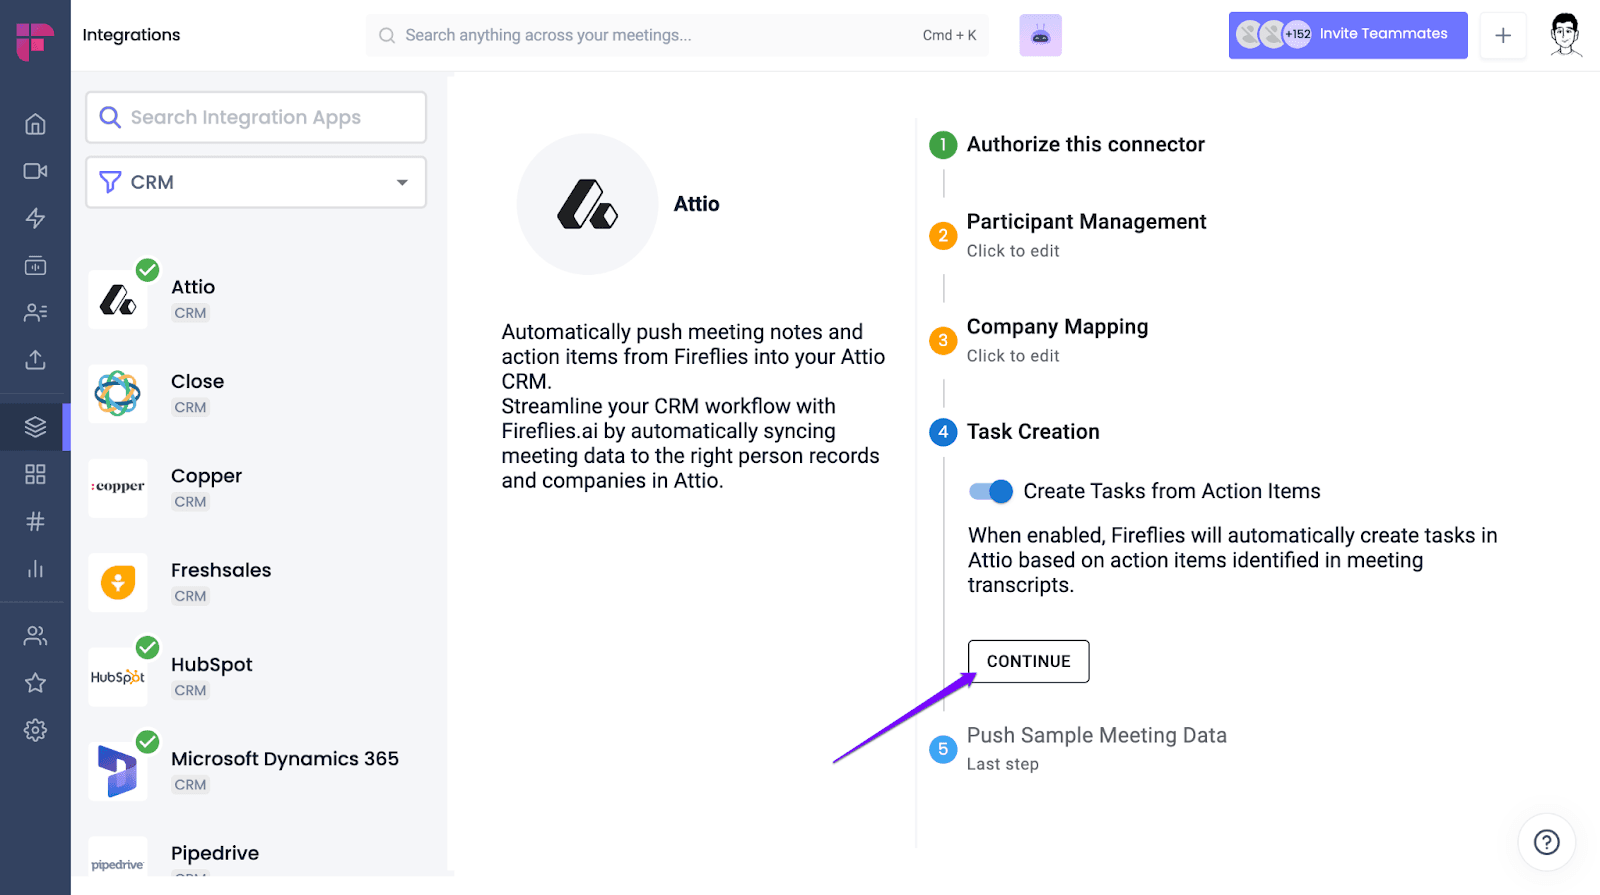Click 'Click to edit' under Participant Management

coord(1013,251)
